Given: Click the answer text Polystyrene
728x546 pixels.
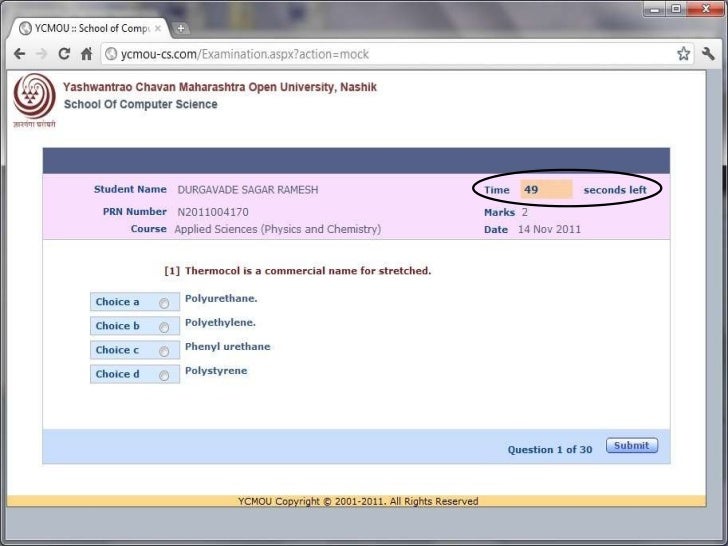Looking at the screenshot, I should (216, 371).
